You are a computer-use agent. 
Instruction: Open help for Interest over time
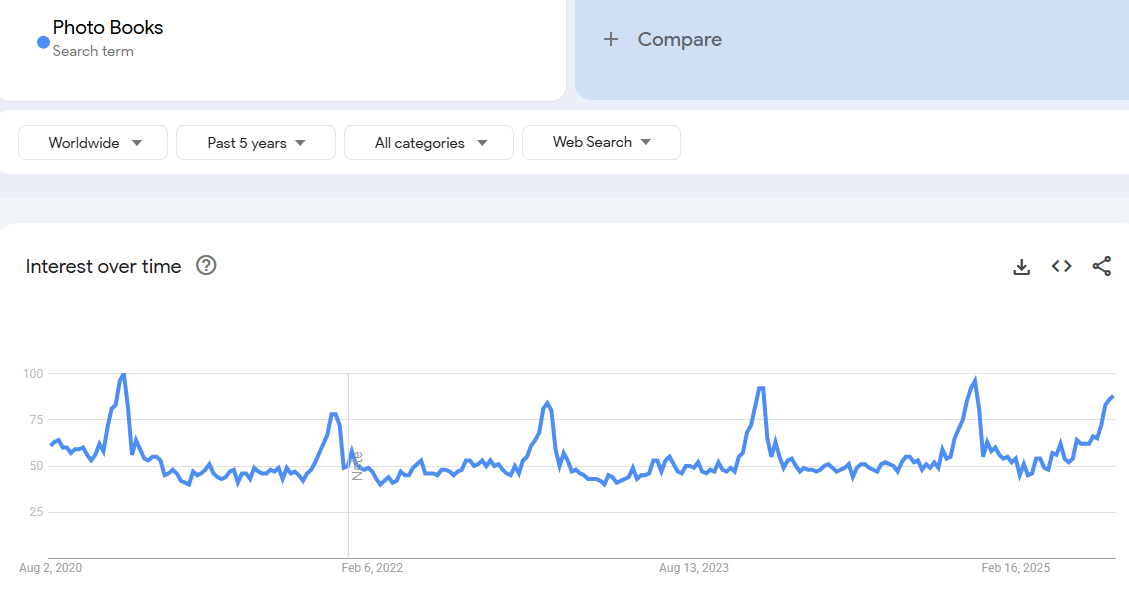[x=206, y=265]
